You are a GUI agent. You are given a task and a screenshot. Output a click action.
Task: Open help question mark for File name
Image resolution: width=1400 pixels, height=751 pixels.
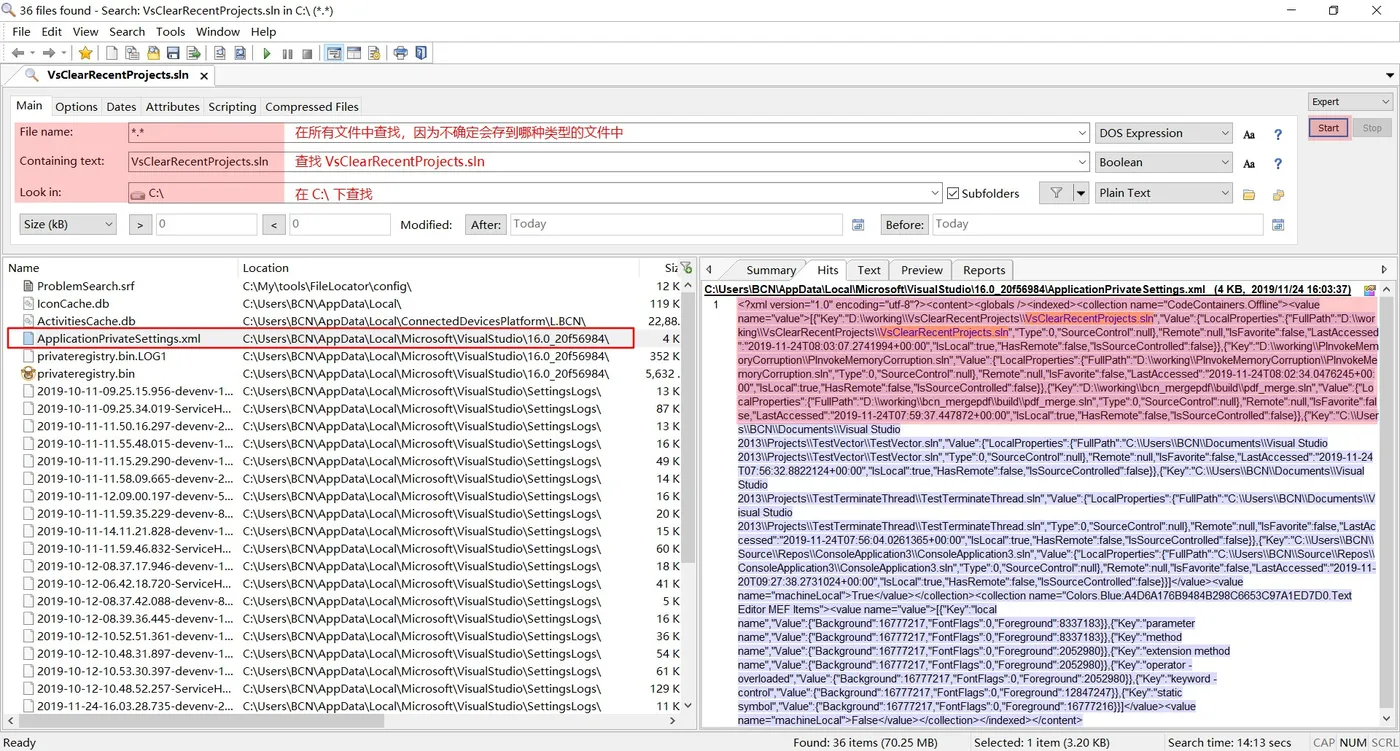[1277, 134]
